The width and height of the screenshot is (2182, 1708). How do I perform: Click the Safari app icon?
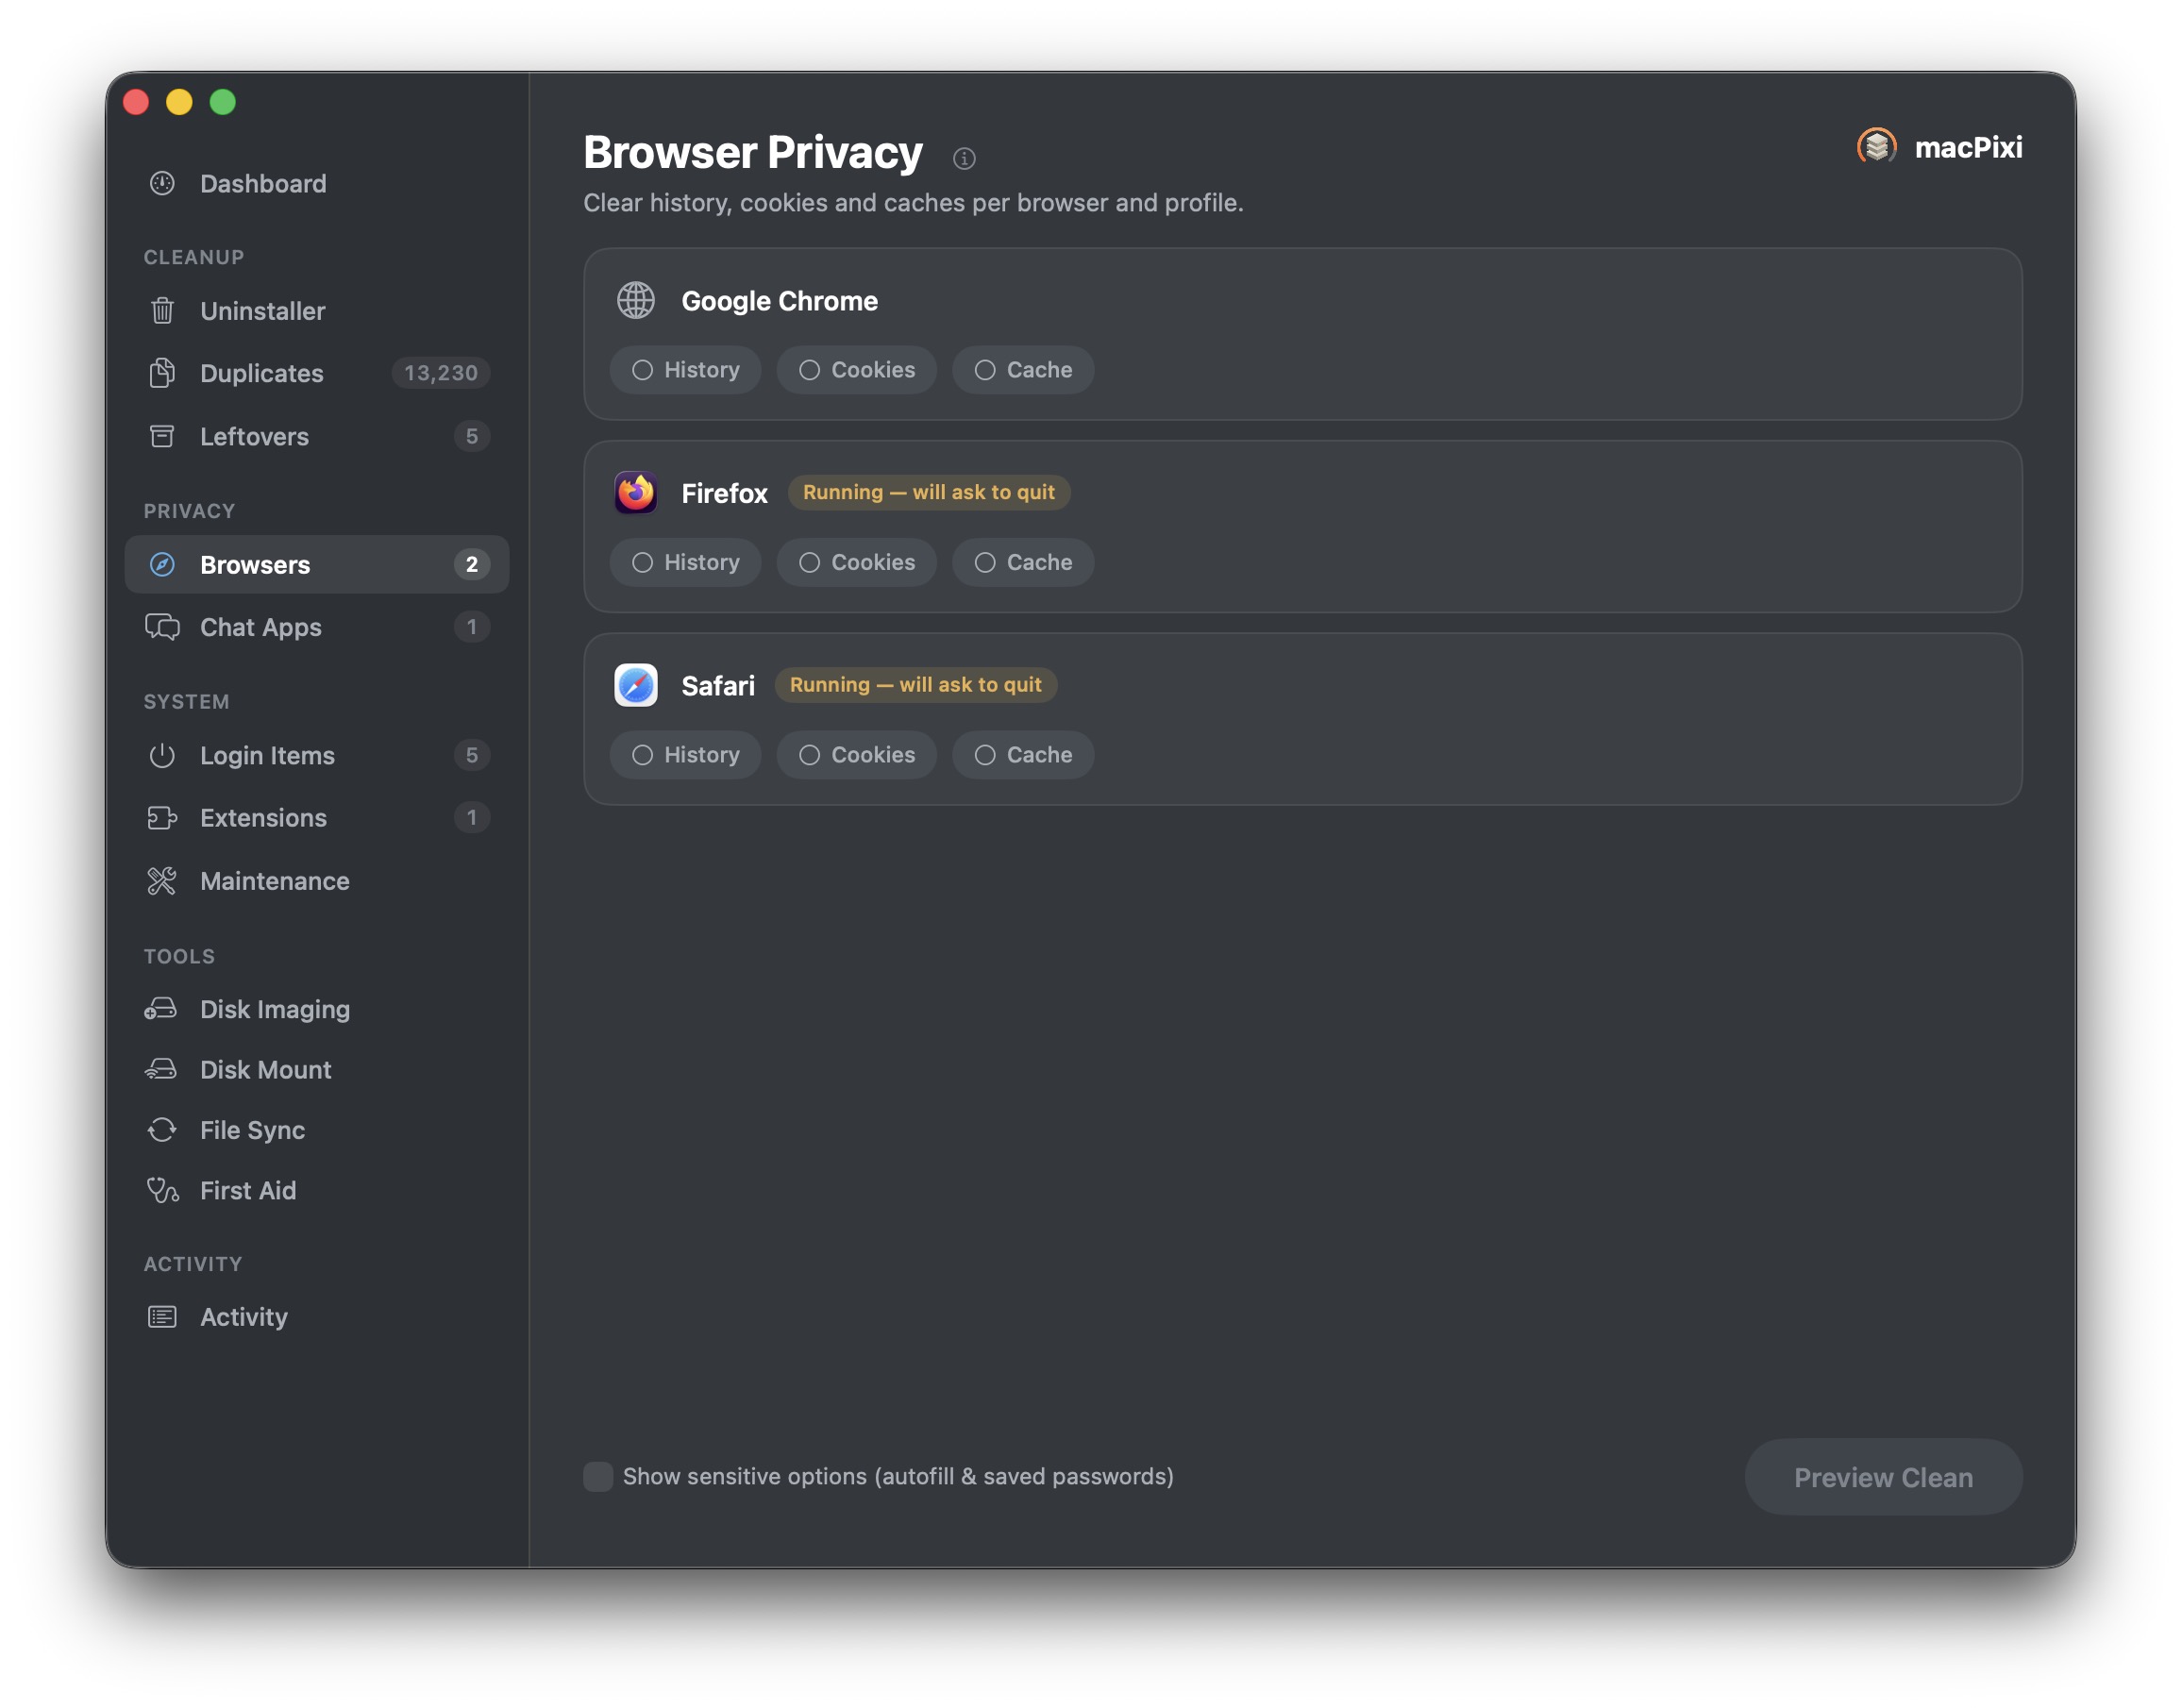(x=636, y=685)
